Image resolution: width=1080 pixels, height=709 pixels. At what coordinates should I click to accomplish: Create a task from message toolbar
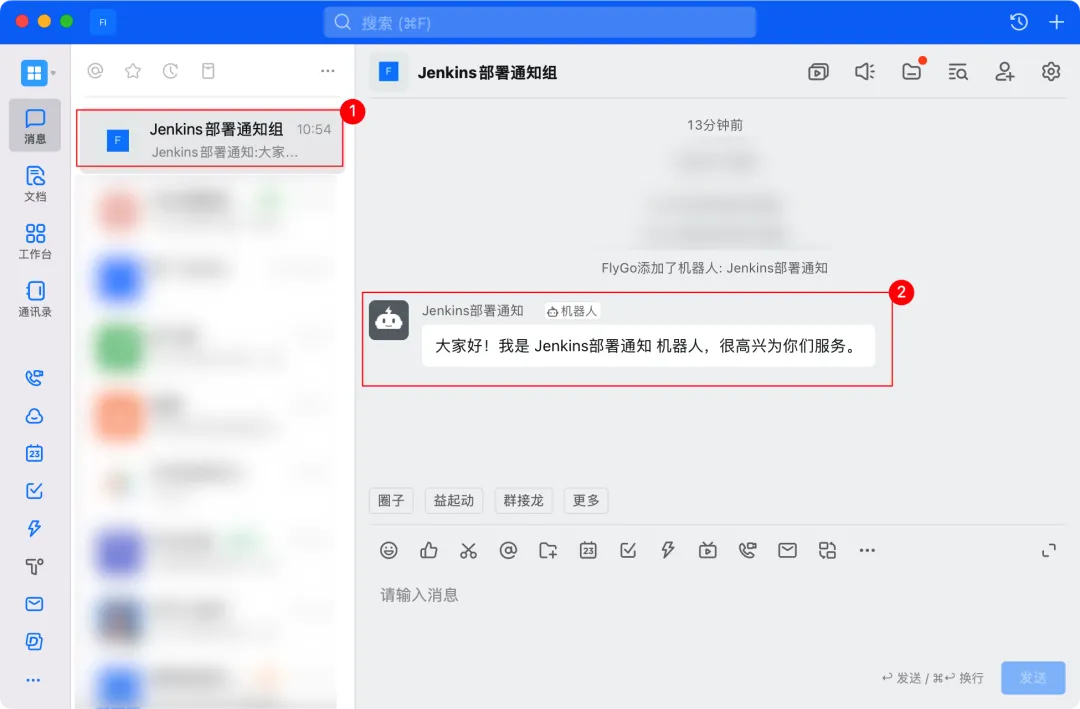coord(628,550)
